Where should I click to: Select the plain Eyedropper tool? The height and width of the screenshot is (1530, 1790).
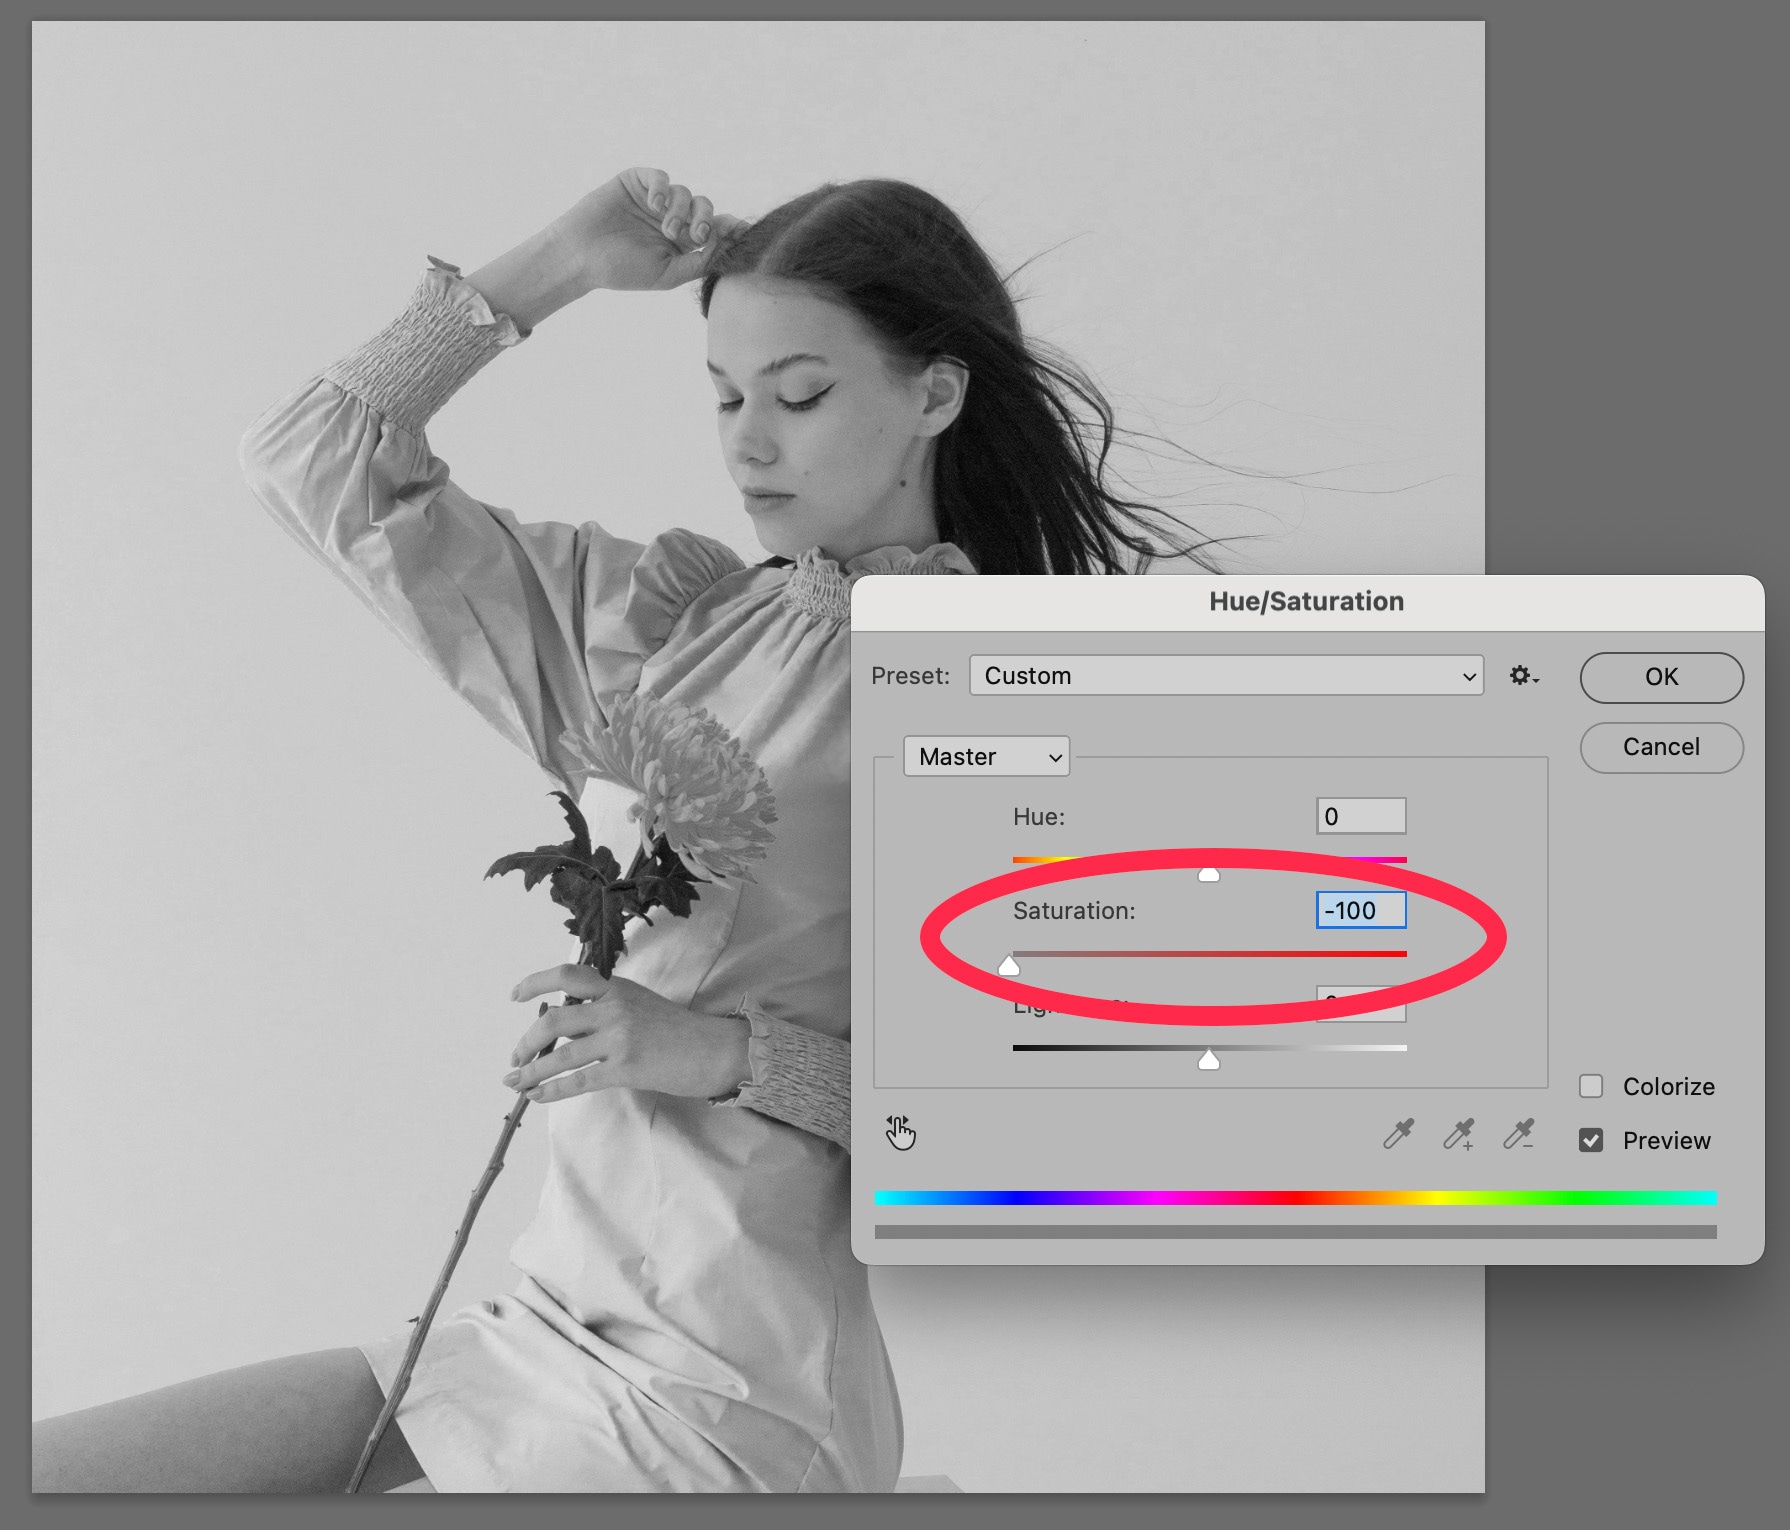[1398, 1134]
